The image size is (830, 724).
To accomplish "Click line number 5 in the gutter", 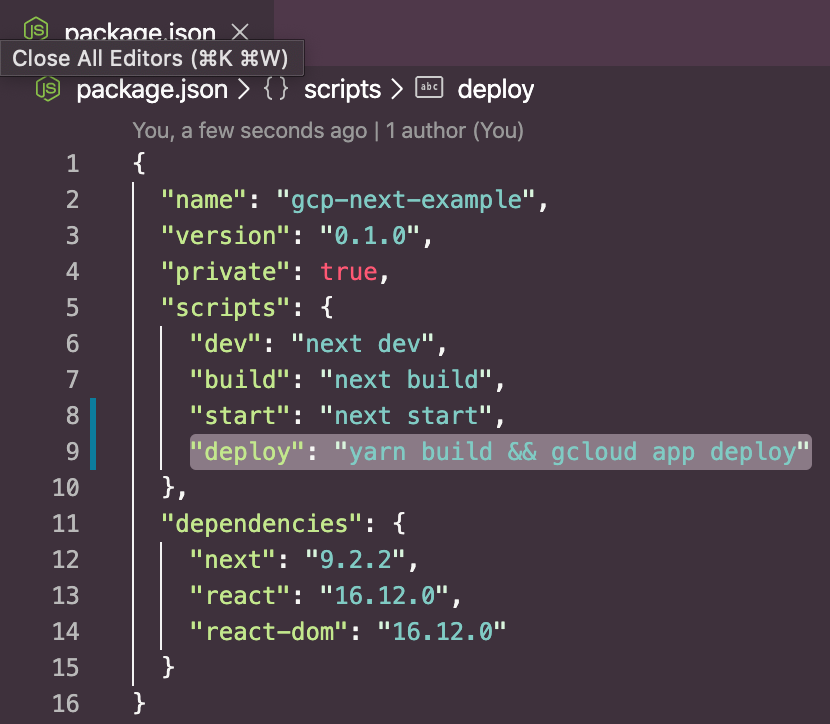I will 73,307.
